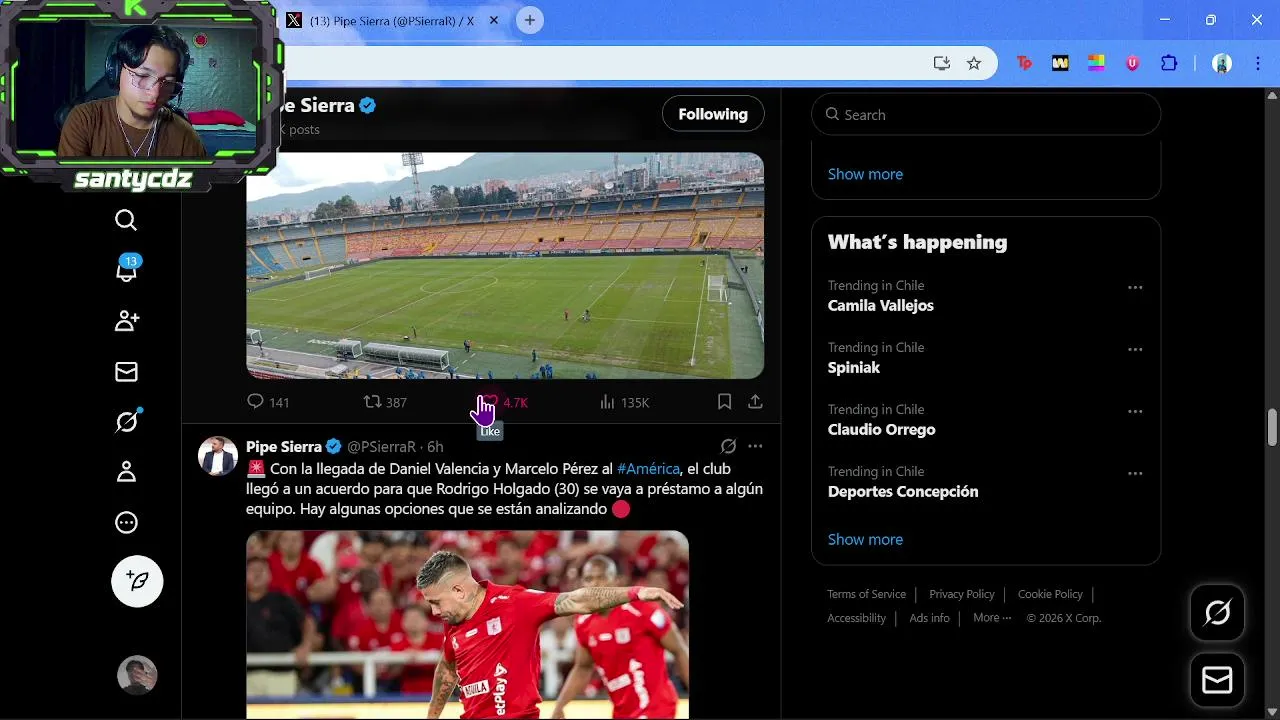Repost the stadium post with 387 reposts

click(x=385, y=402)
